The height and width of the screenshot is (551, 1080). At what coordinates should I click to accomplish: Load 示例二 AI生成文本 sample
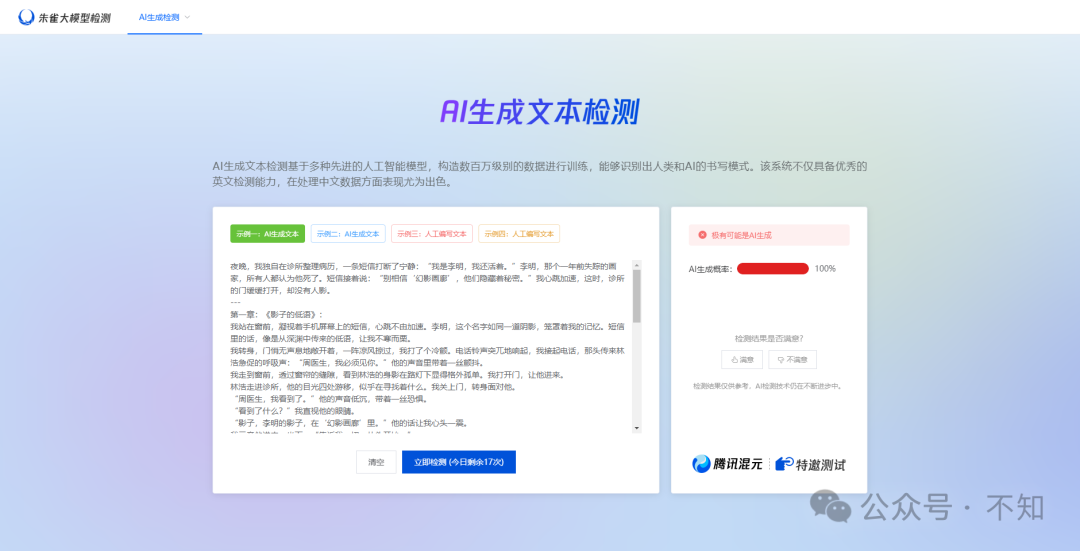(x=348, y=233)
